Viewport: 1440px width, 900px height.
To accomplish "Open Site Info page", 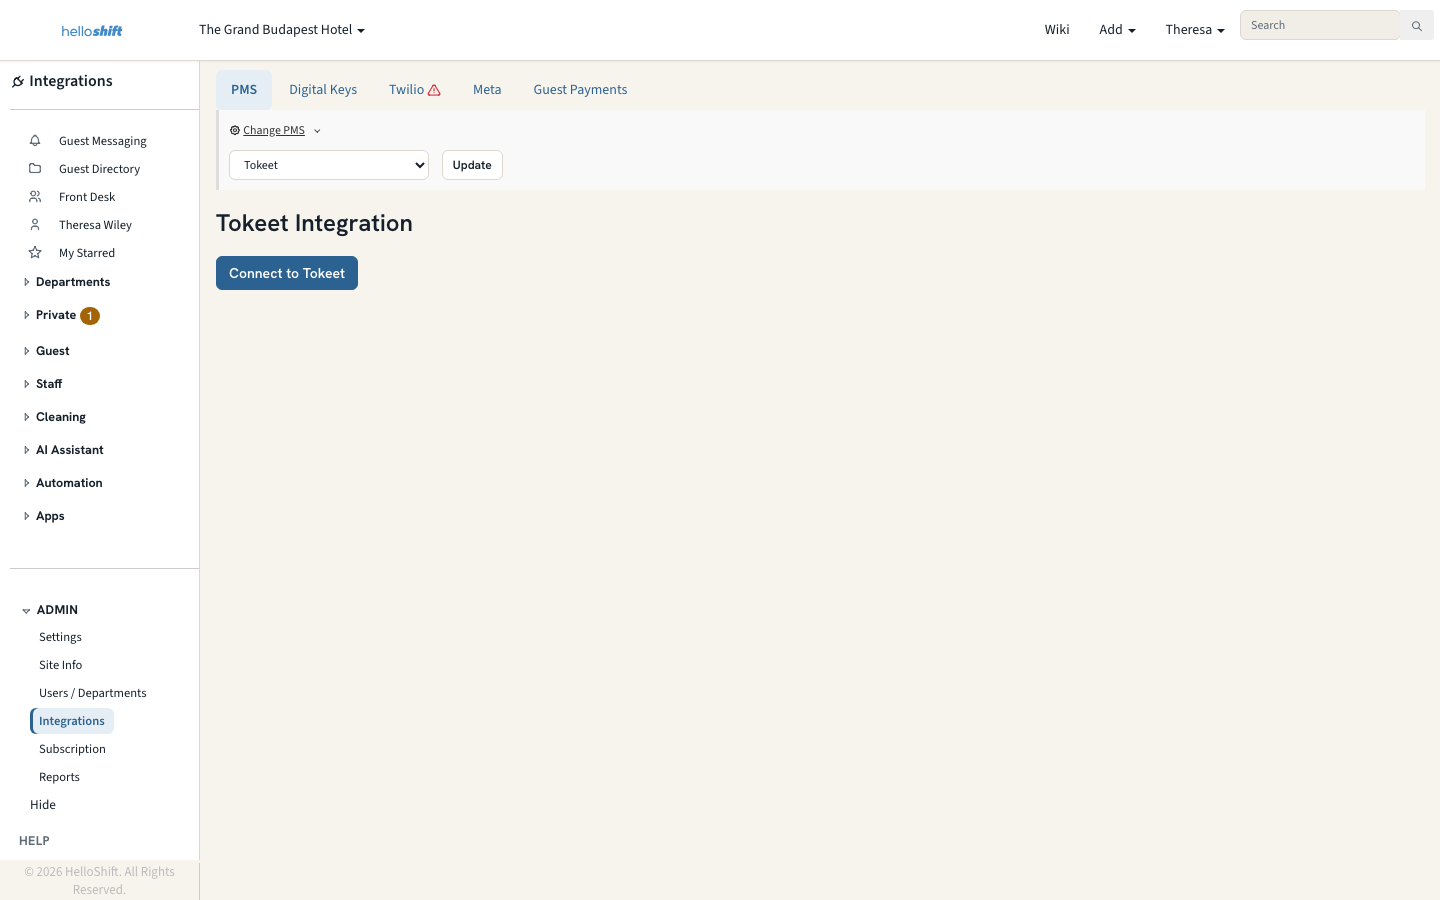I will tap(61, 665).
